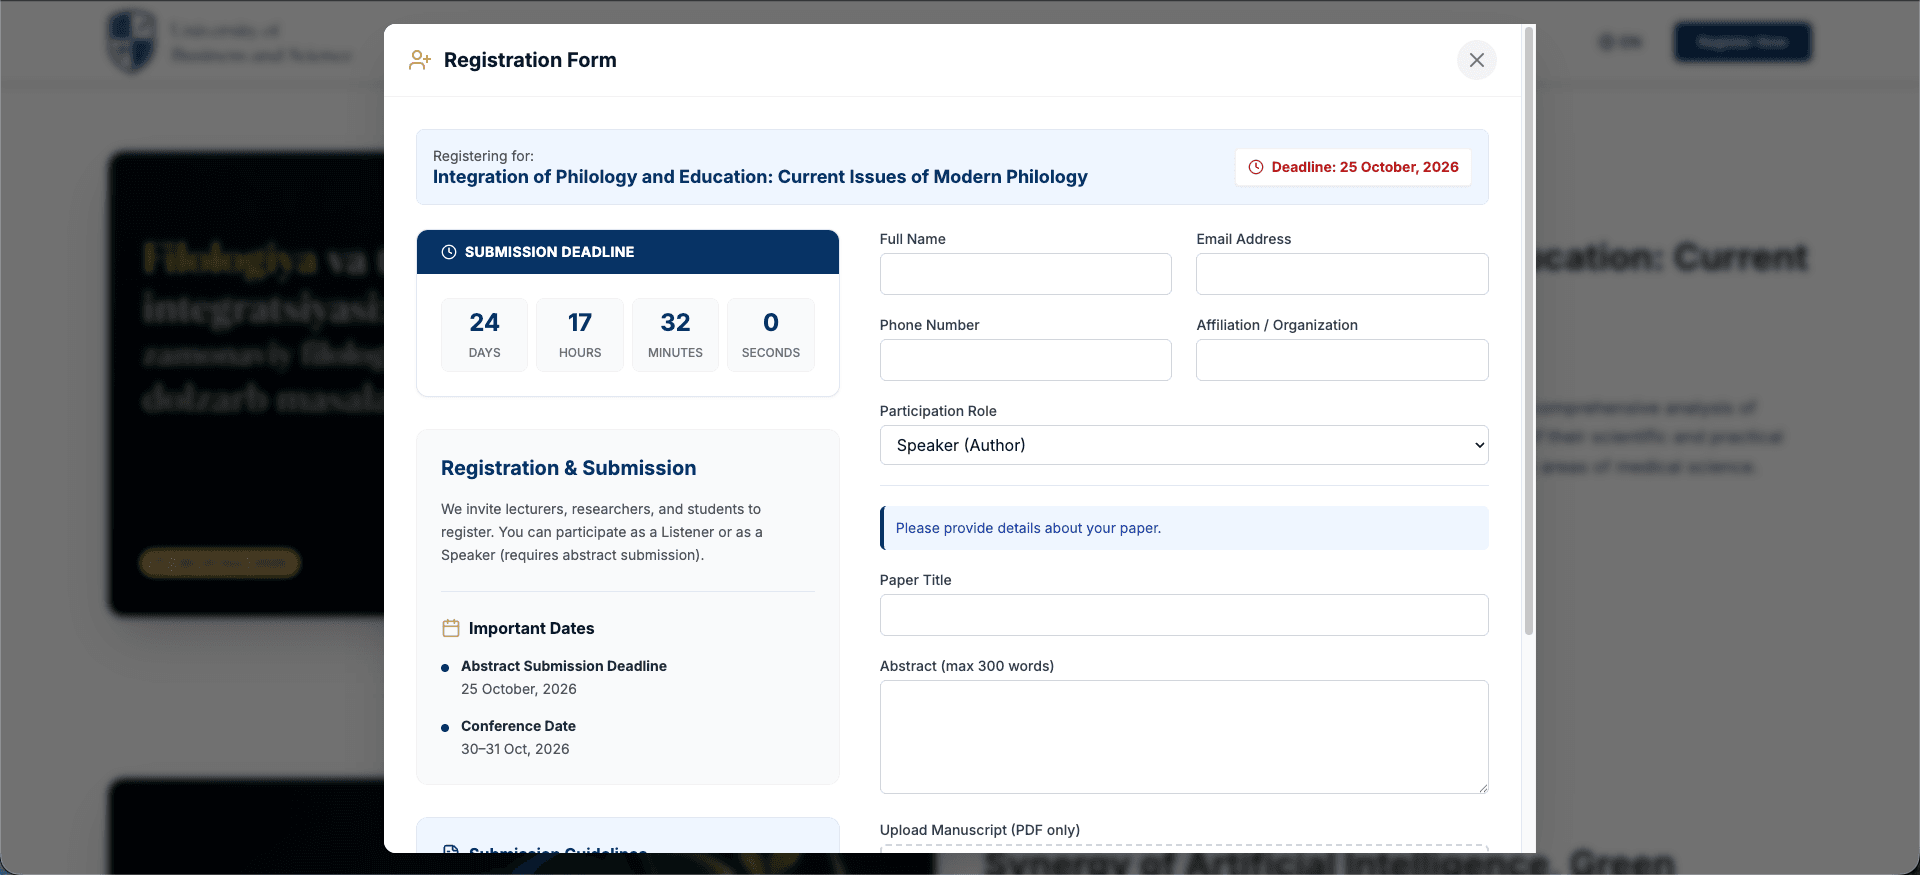The height and width of the screenshot is (875, 1920).
Task: Click the '25 October, 2026' date under Abstract Submission
Action: 519,689
